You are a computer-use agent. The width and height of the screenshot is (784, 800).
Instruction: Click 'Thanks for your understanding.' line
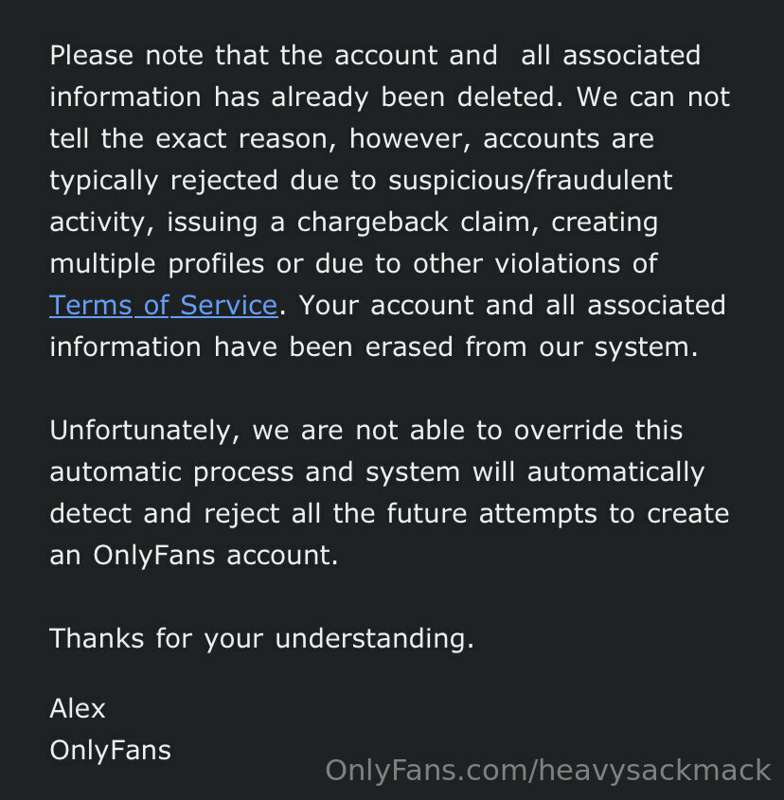click(262, 638)
